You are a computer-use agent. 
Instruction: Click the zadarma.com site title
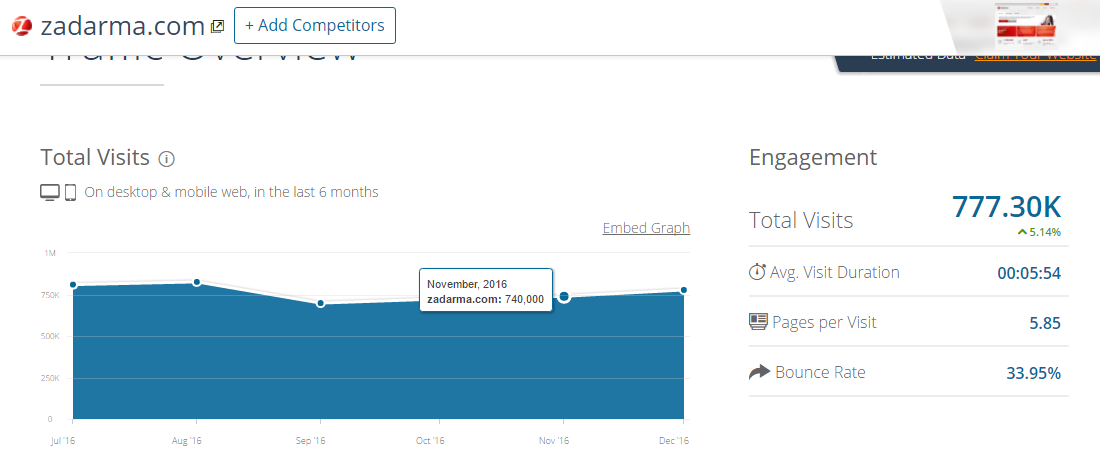tap(123, 27)
